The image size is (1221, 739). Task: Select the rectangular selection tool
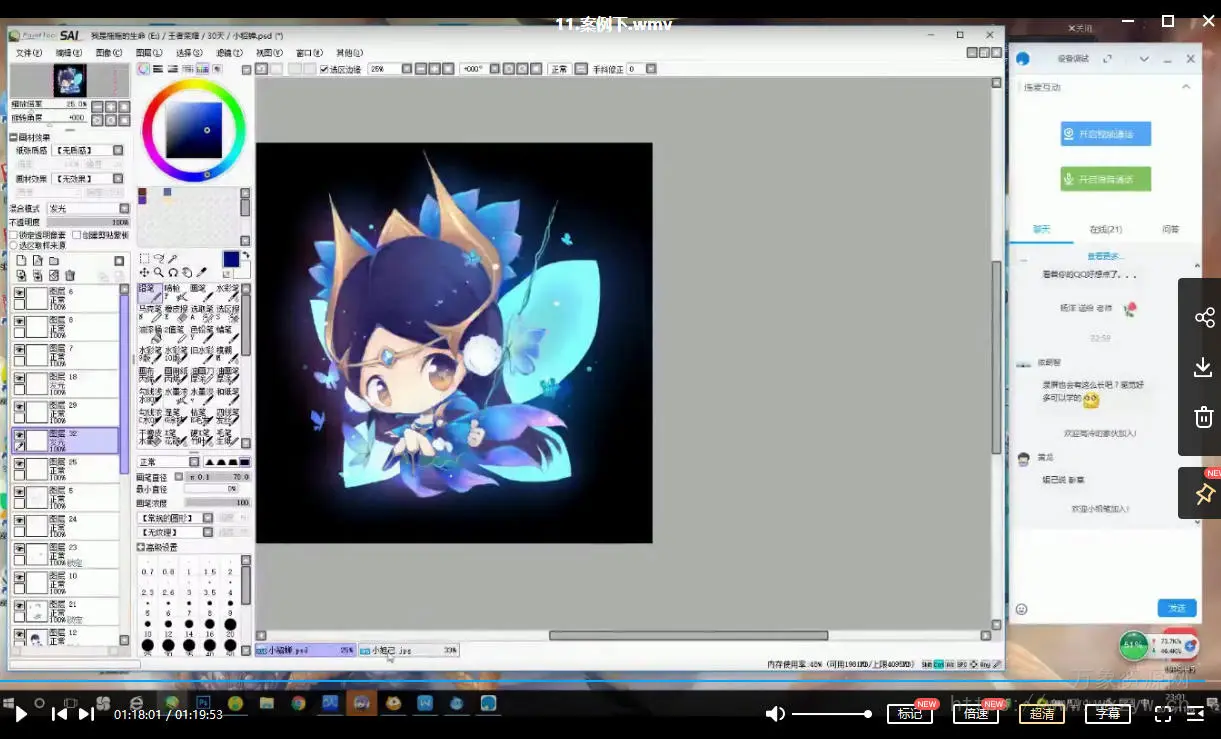point(144,259)
